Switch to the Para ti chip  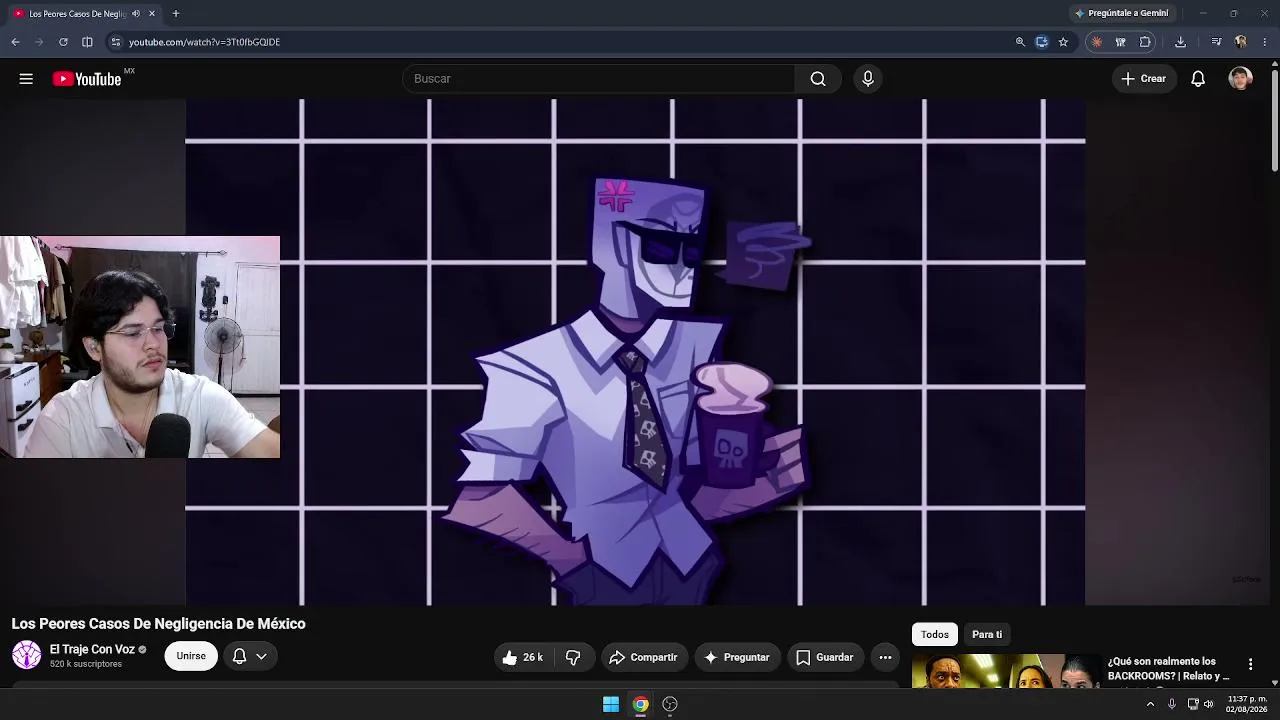tap(987, 634)
